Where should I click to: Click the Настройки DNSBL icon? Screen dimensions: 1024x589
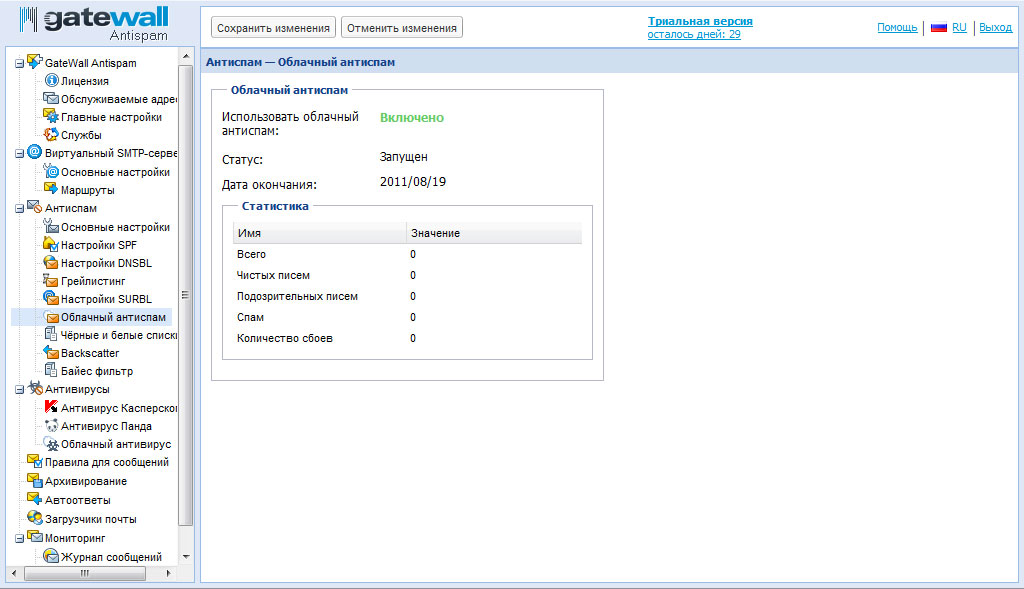(x=51, y=262)
